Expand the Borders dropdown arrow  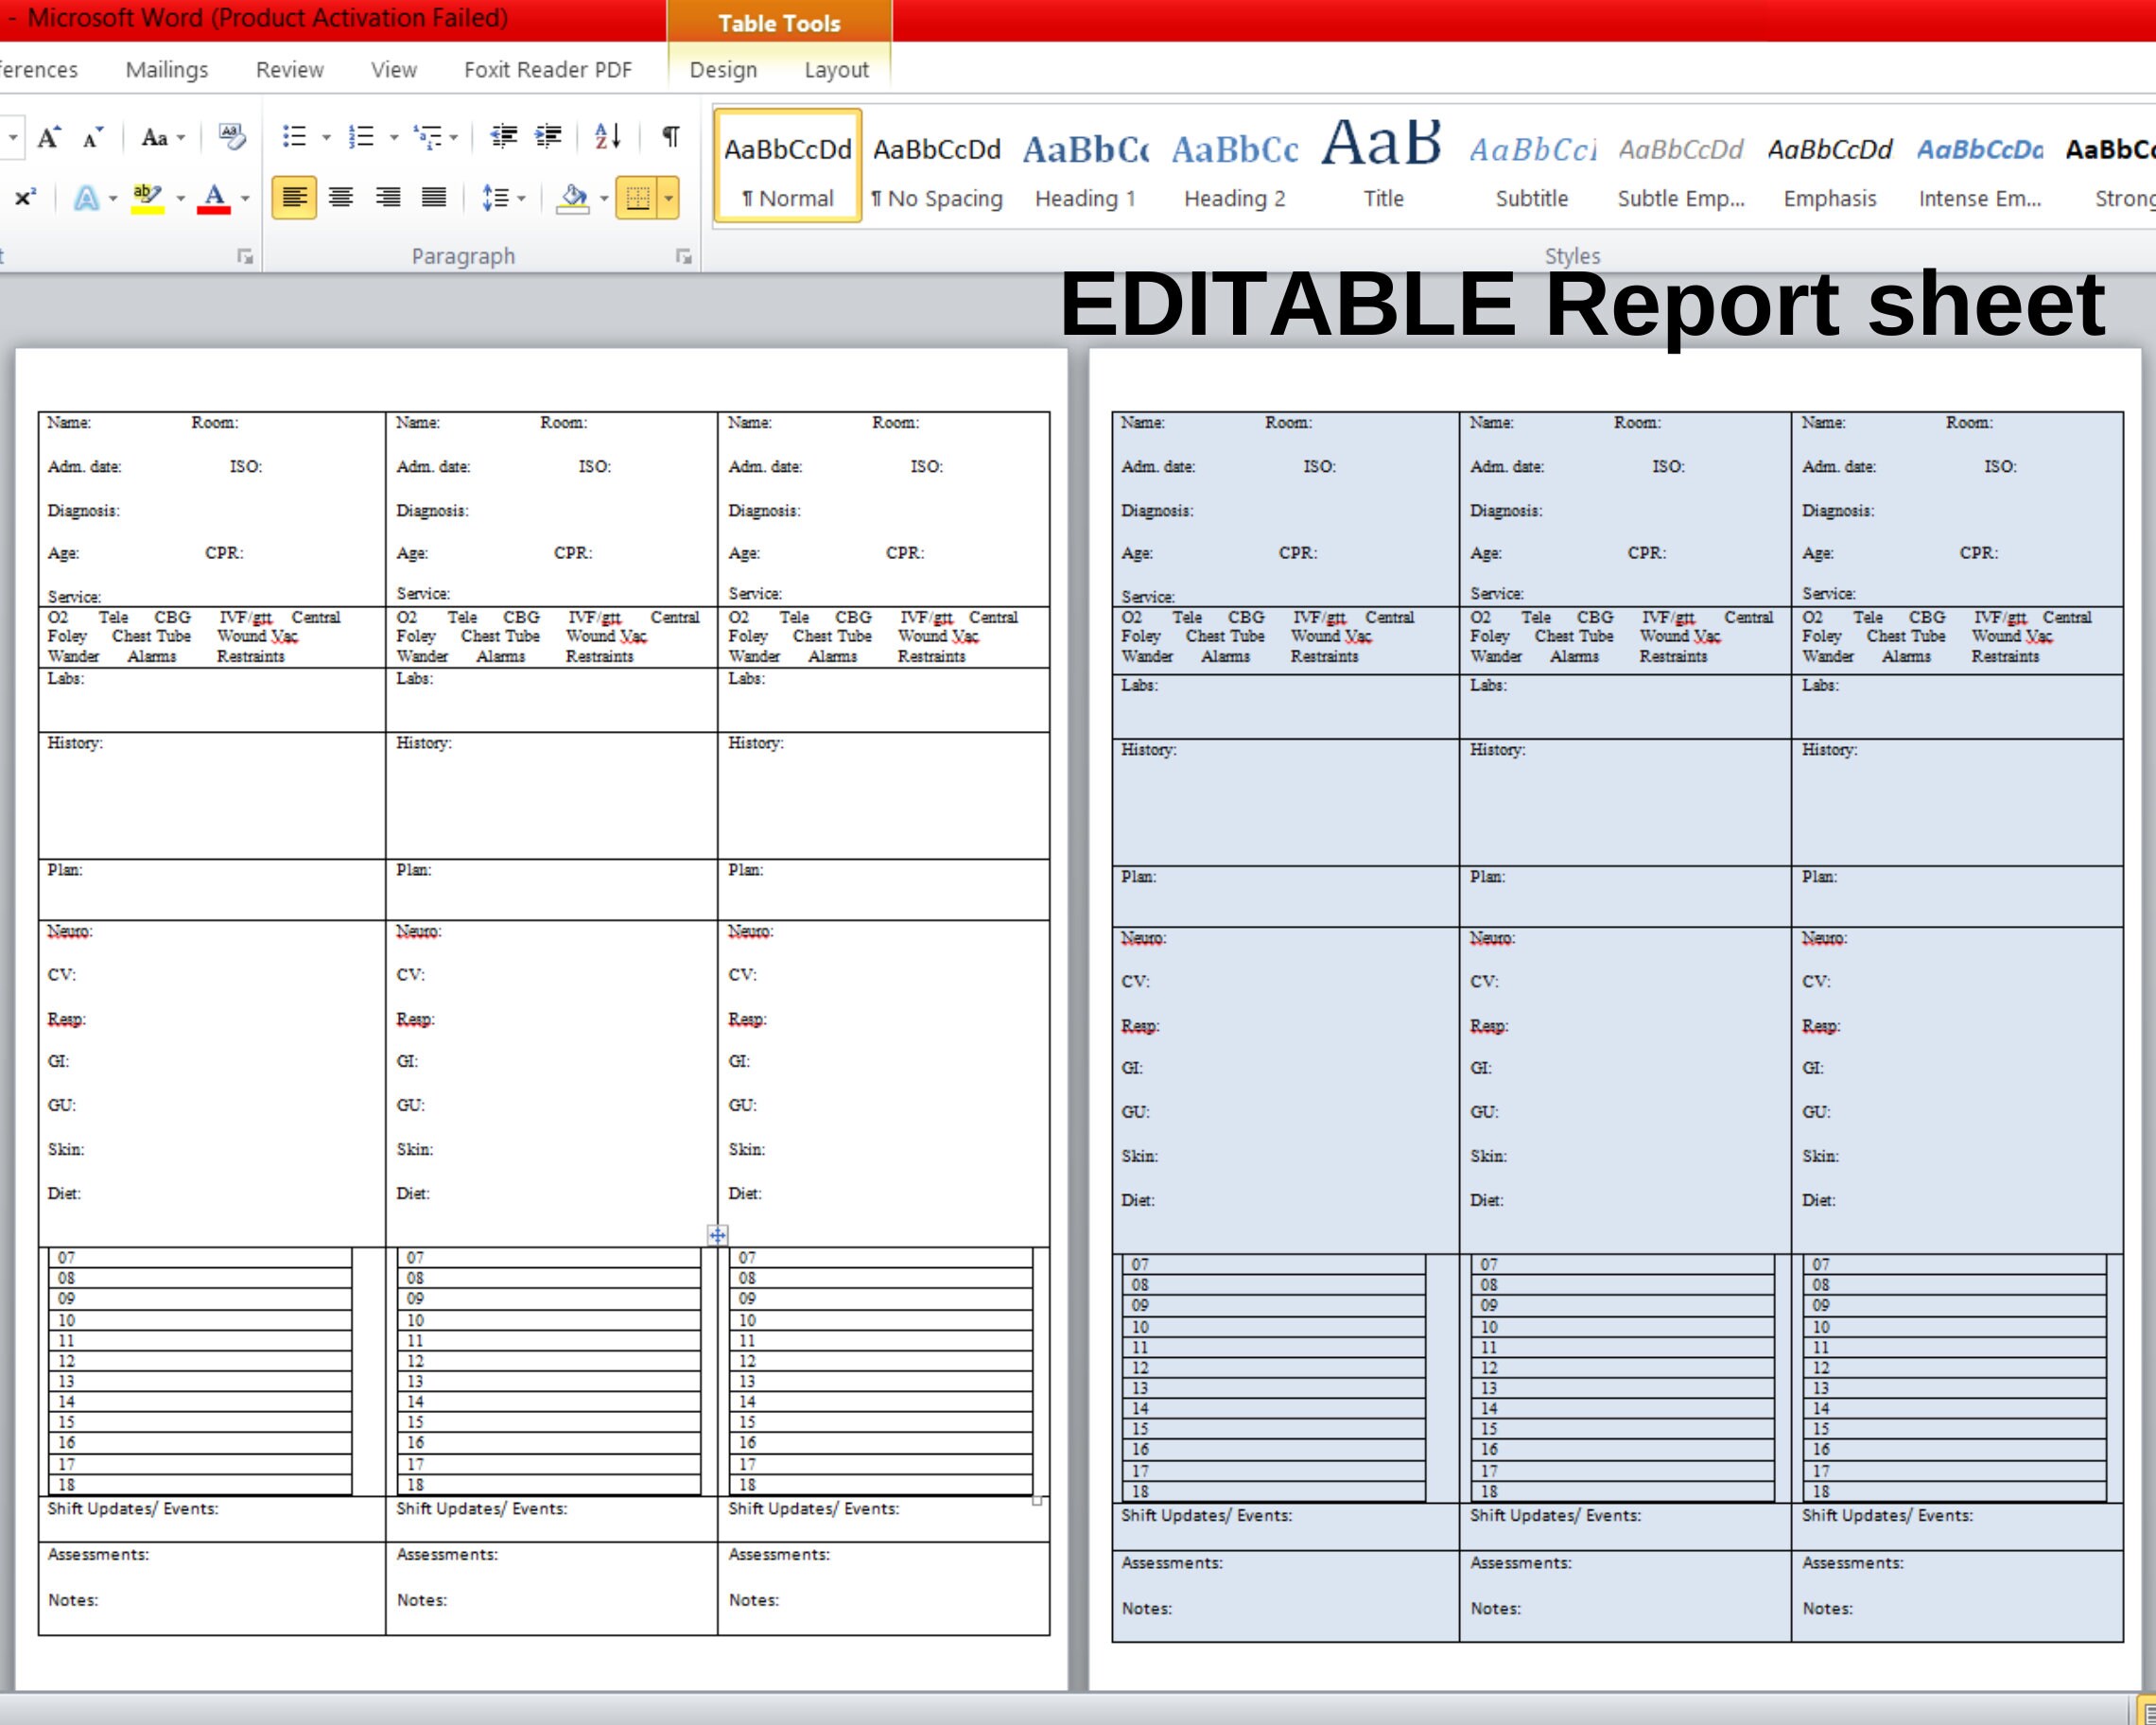coord(667,199)
